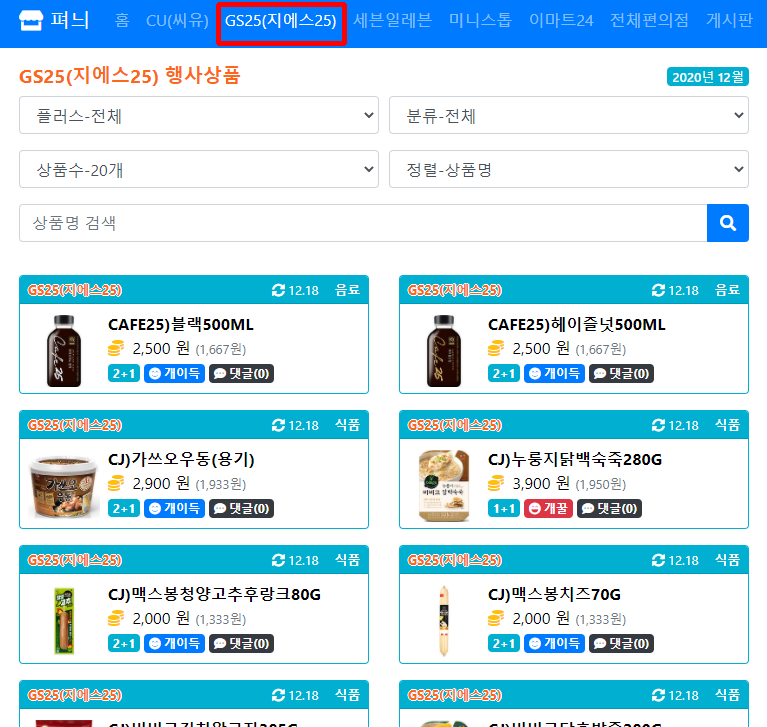Open product title CAFE25)블랙500ML
This screenshot has height=727, width=767.
pos(181,325)
